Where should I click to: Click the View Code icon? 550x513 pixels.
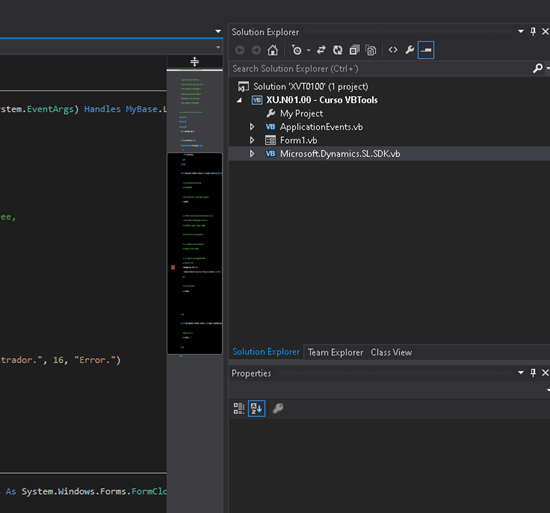pos(393,50)
